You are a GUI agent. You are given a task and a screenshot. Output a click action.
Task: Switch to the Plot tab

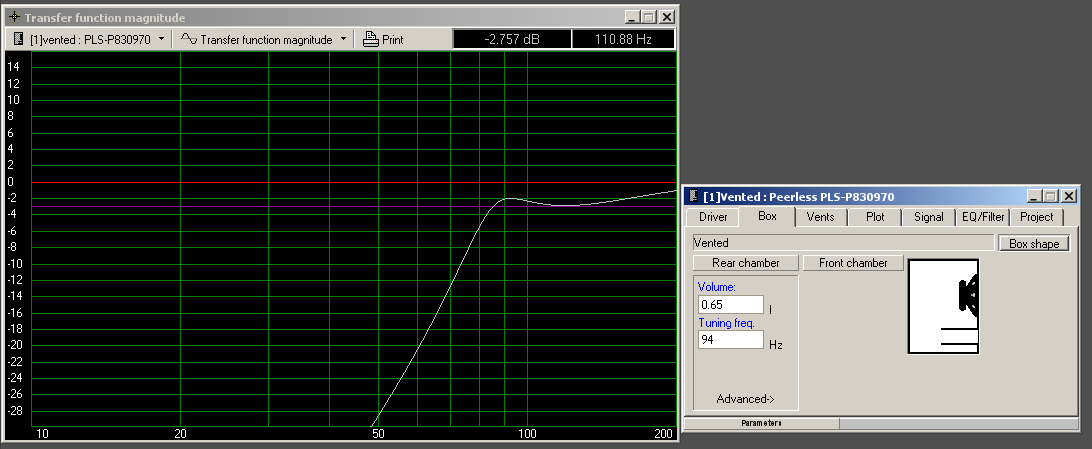click(x=875, y=217)
